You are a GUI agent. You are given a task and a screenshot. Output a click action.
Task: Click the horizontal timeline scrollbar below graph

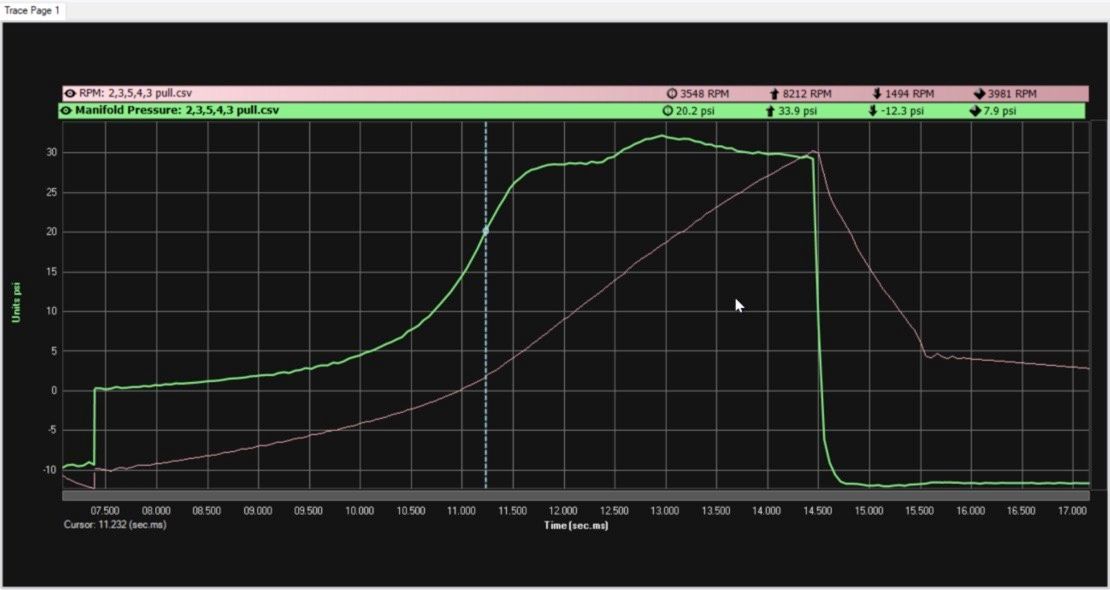(x=575, y=495)
